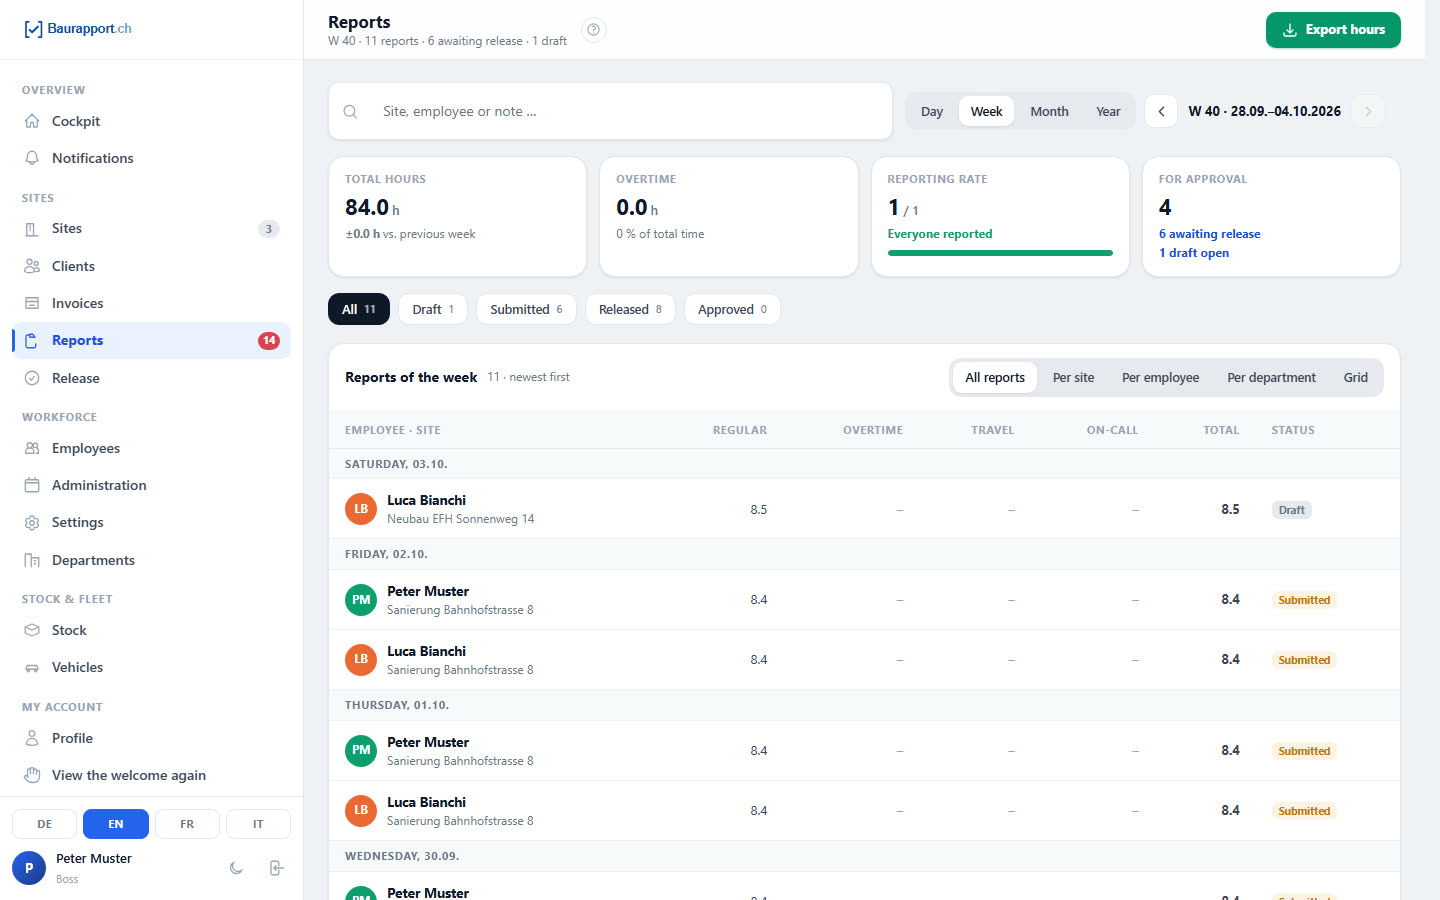1440x900 pixels.
Task: Switch language to FR
Action: point(187,824)
